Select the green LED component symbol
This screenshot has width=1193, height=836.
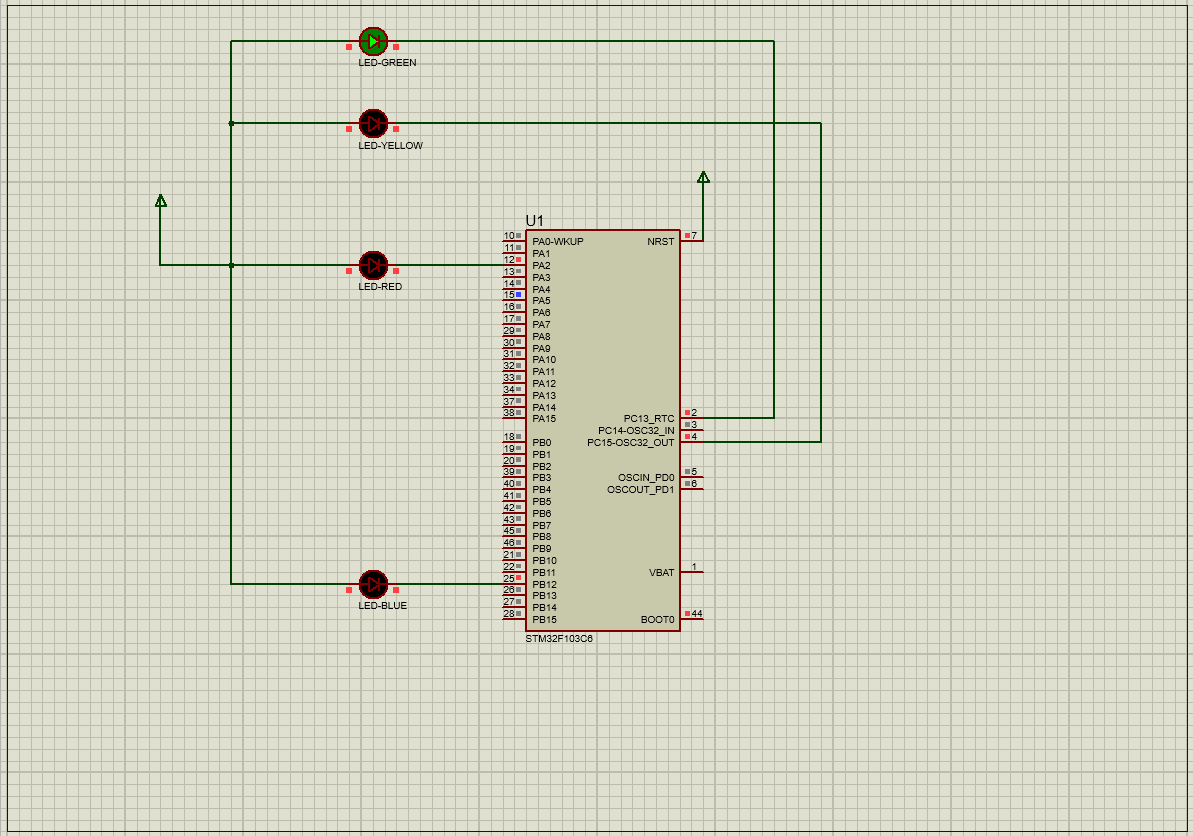point(373,41)
